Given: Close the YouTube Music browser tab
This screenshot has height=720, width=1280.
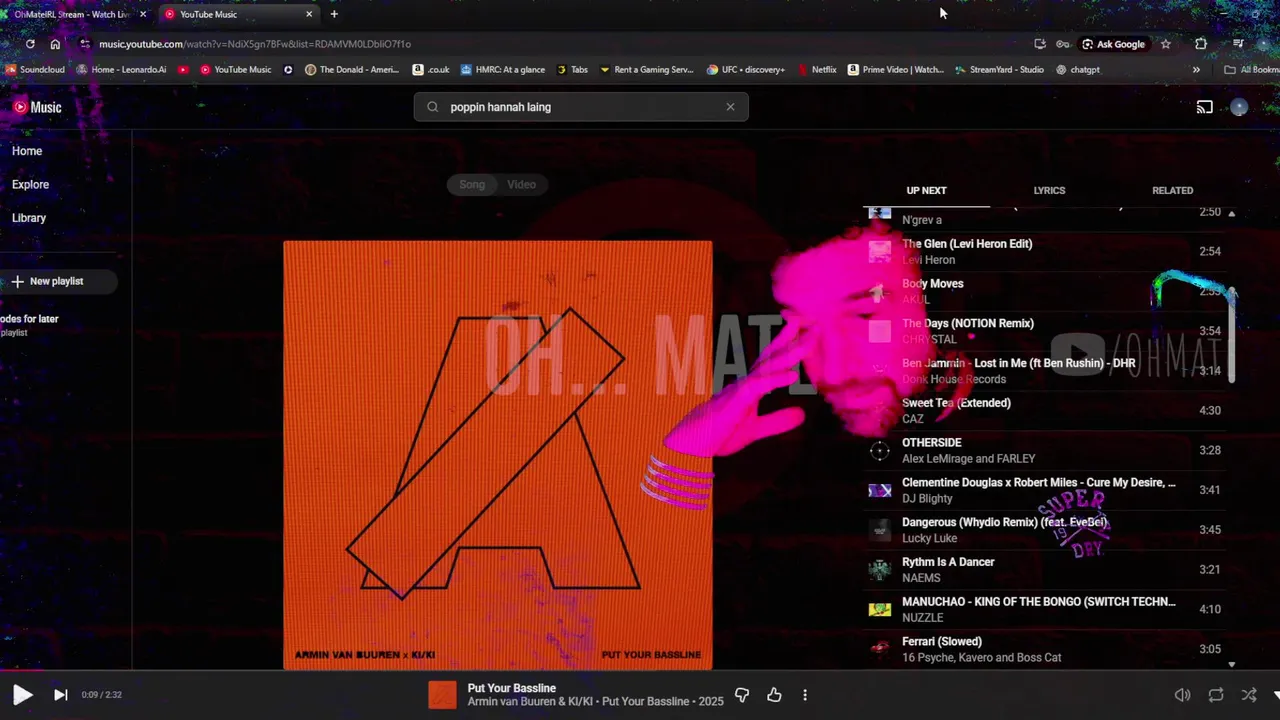Looking at the screenshot, I should [x=309, y=14].
